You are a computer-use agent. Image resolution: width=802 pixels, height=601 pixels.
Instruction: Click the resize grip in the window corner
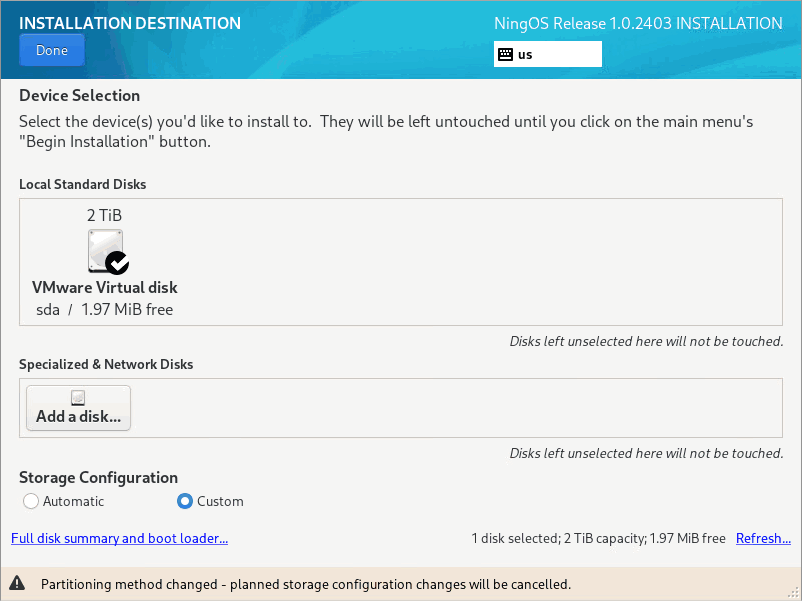(x=793, y=592)
